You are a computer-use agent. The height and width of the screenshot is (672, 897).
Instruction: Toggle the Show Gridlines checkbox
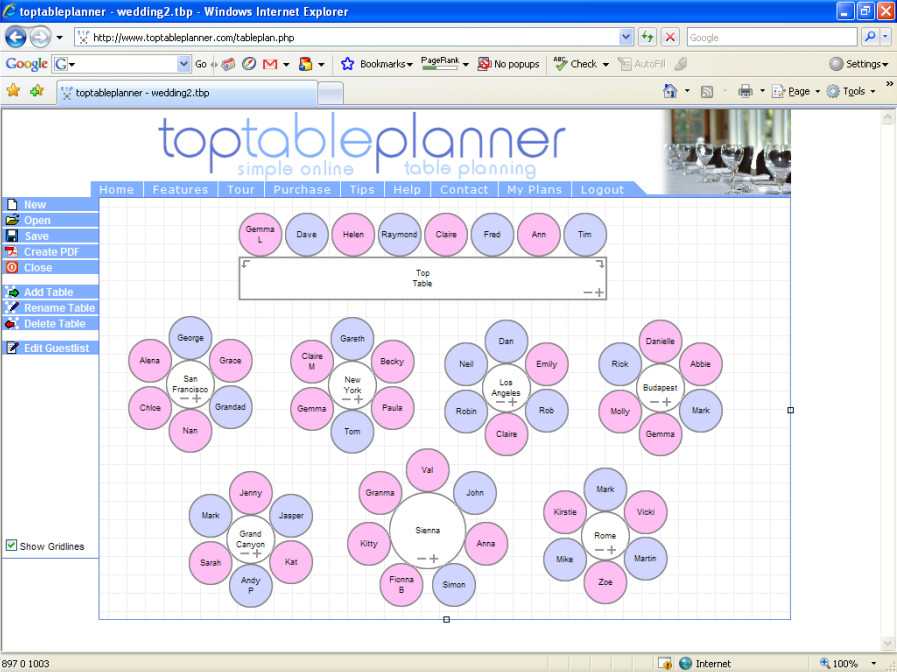pos(11,545)
